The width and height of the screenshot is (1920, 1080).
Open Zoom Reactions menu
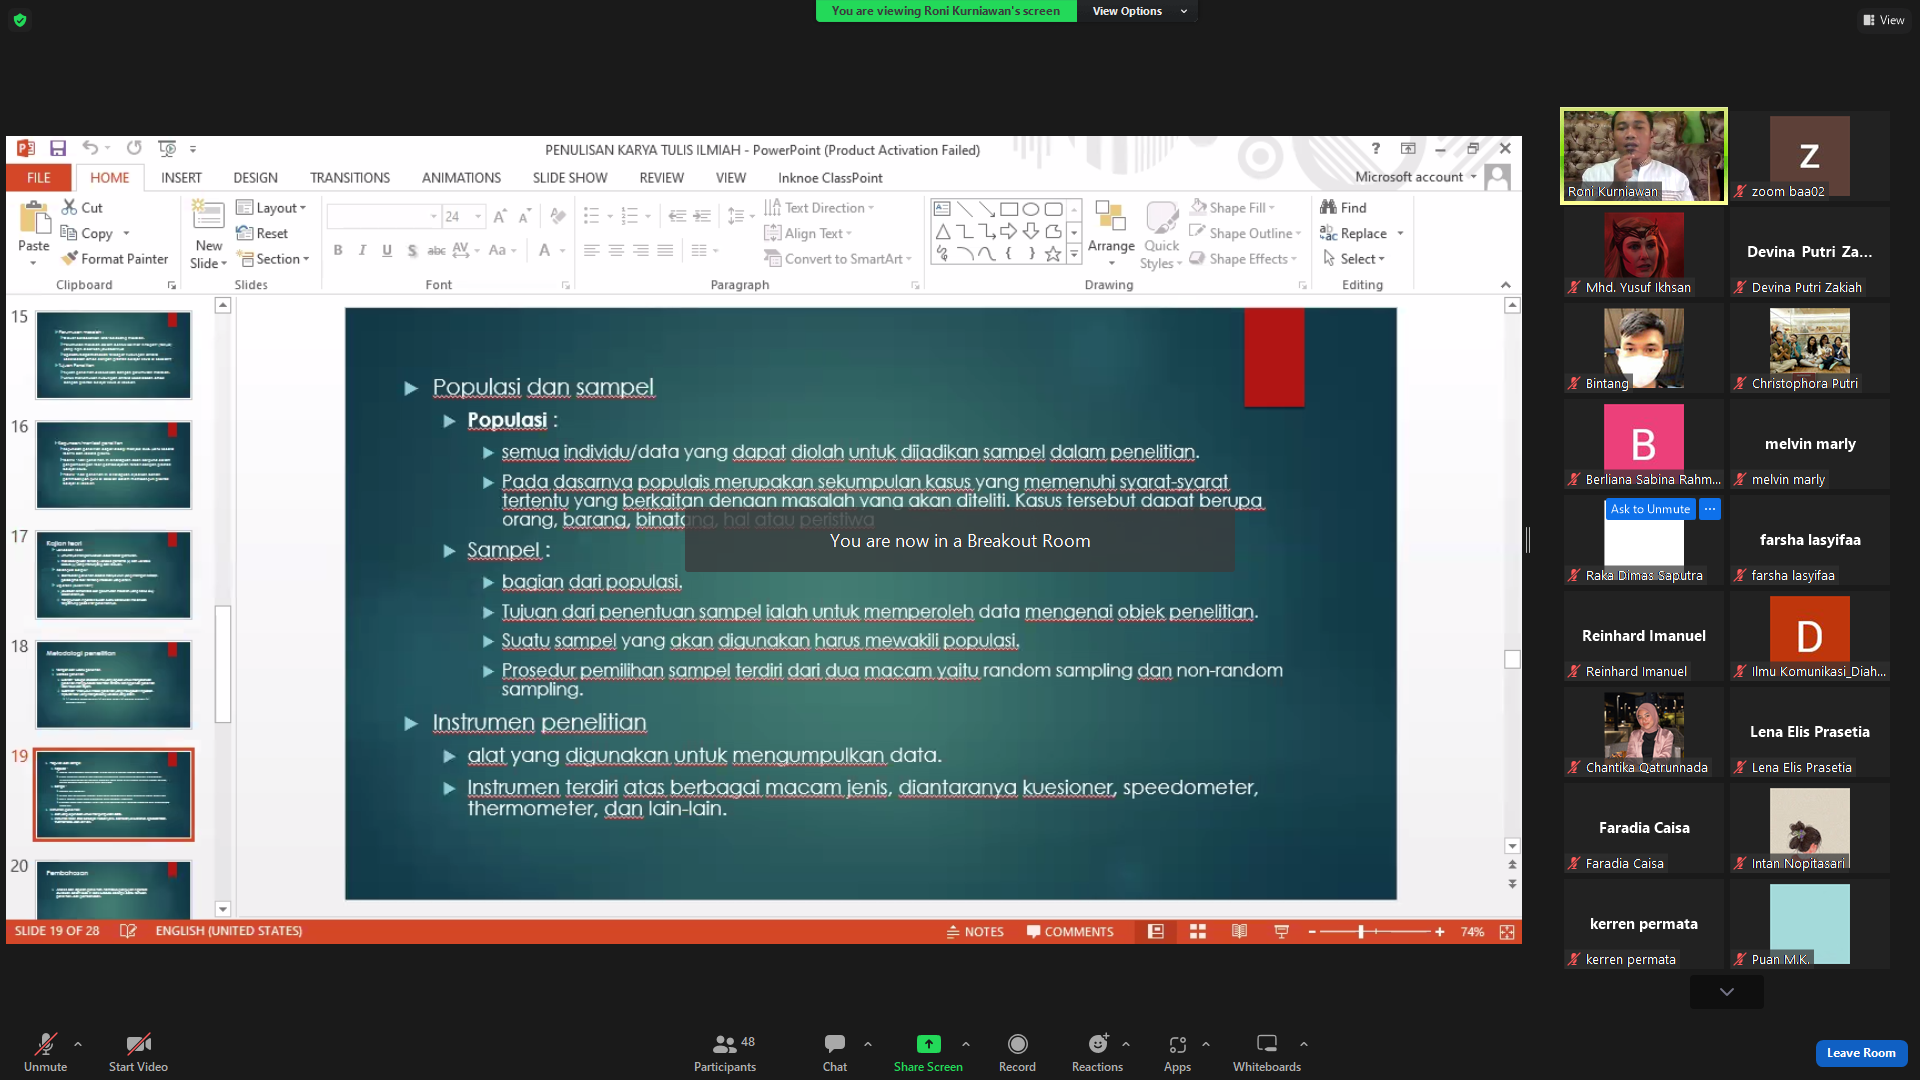pos(1097,1052)
